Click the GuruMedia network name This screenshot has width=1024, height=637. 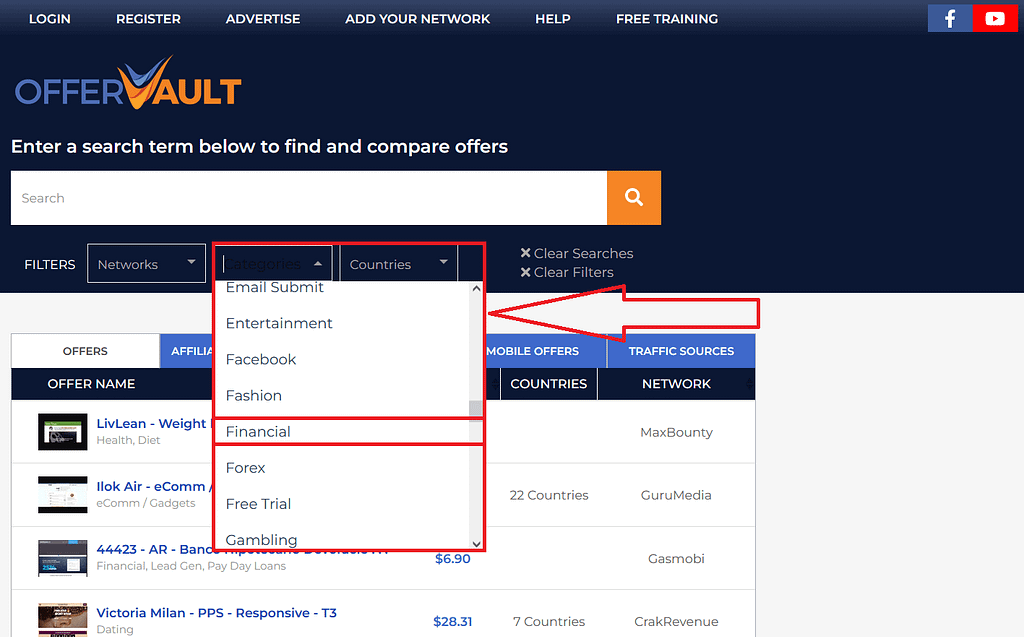(676, 495)
